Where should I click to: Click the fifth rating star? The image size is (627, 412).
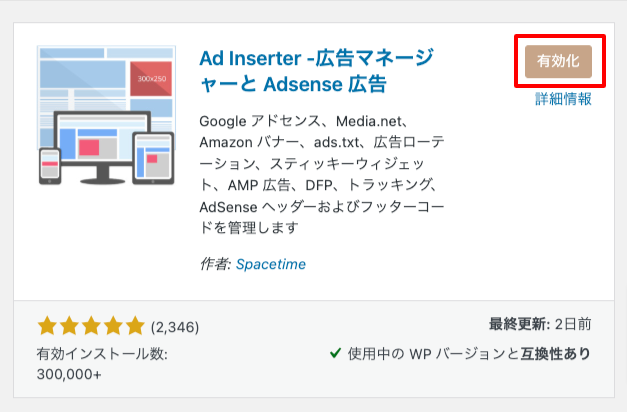[135, 325]
